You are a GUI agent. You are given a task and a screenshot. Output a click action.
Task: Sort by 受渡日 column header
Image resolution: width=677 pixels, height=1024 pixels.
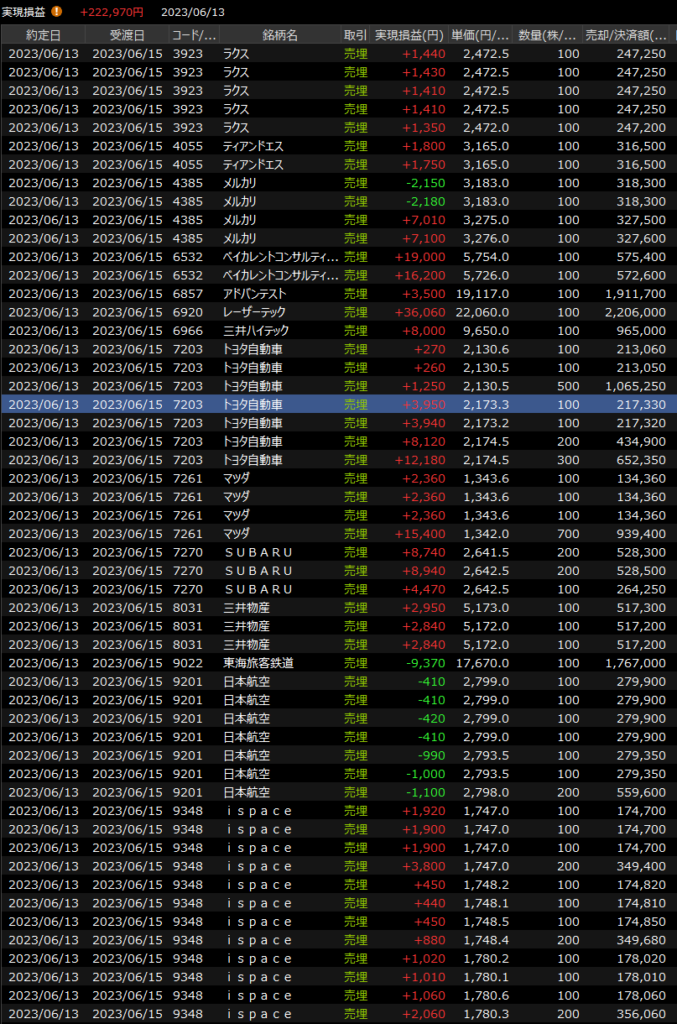tap(126, 35)
